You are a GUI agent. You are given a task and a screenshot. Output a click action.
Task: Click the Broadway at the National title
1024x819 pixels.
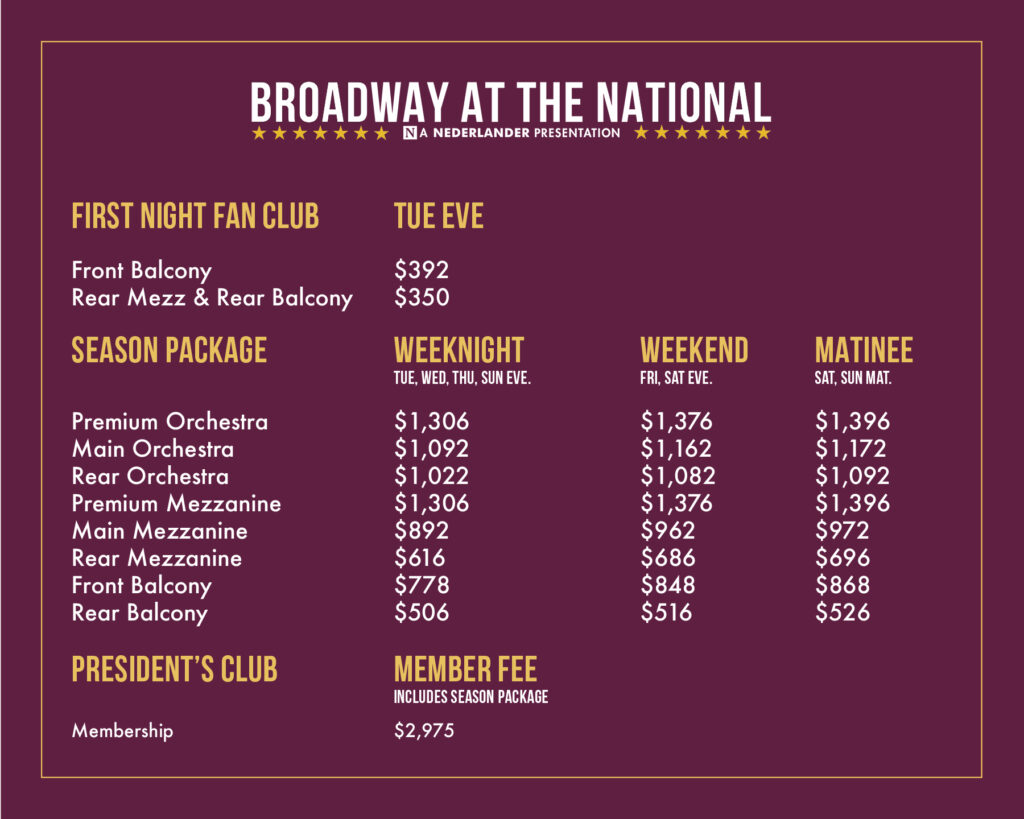[510, 102]
